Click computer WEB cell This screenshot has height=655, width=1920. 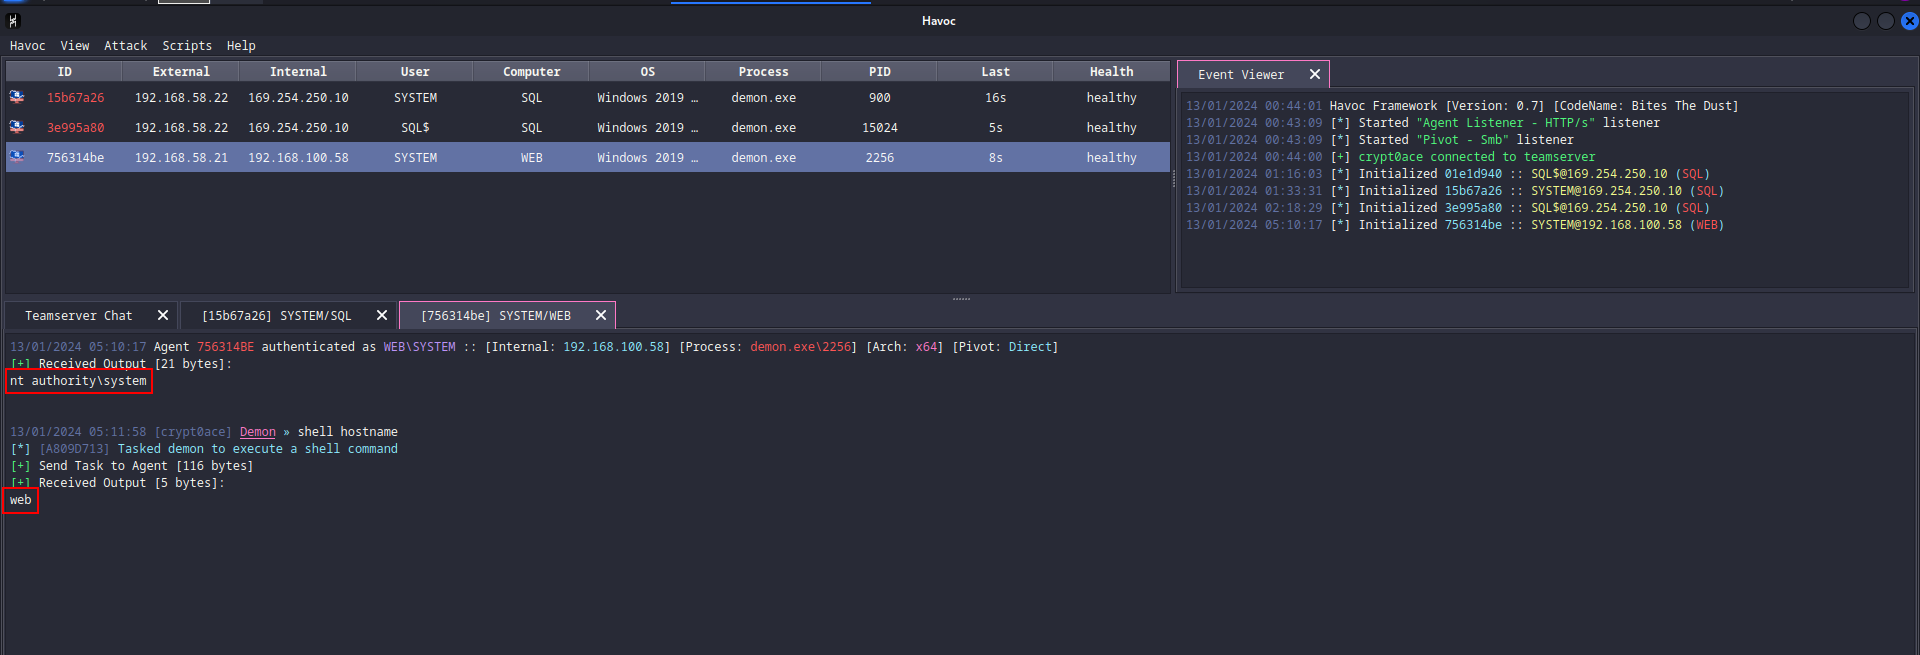click(532, 158)
